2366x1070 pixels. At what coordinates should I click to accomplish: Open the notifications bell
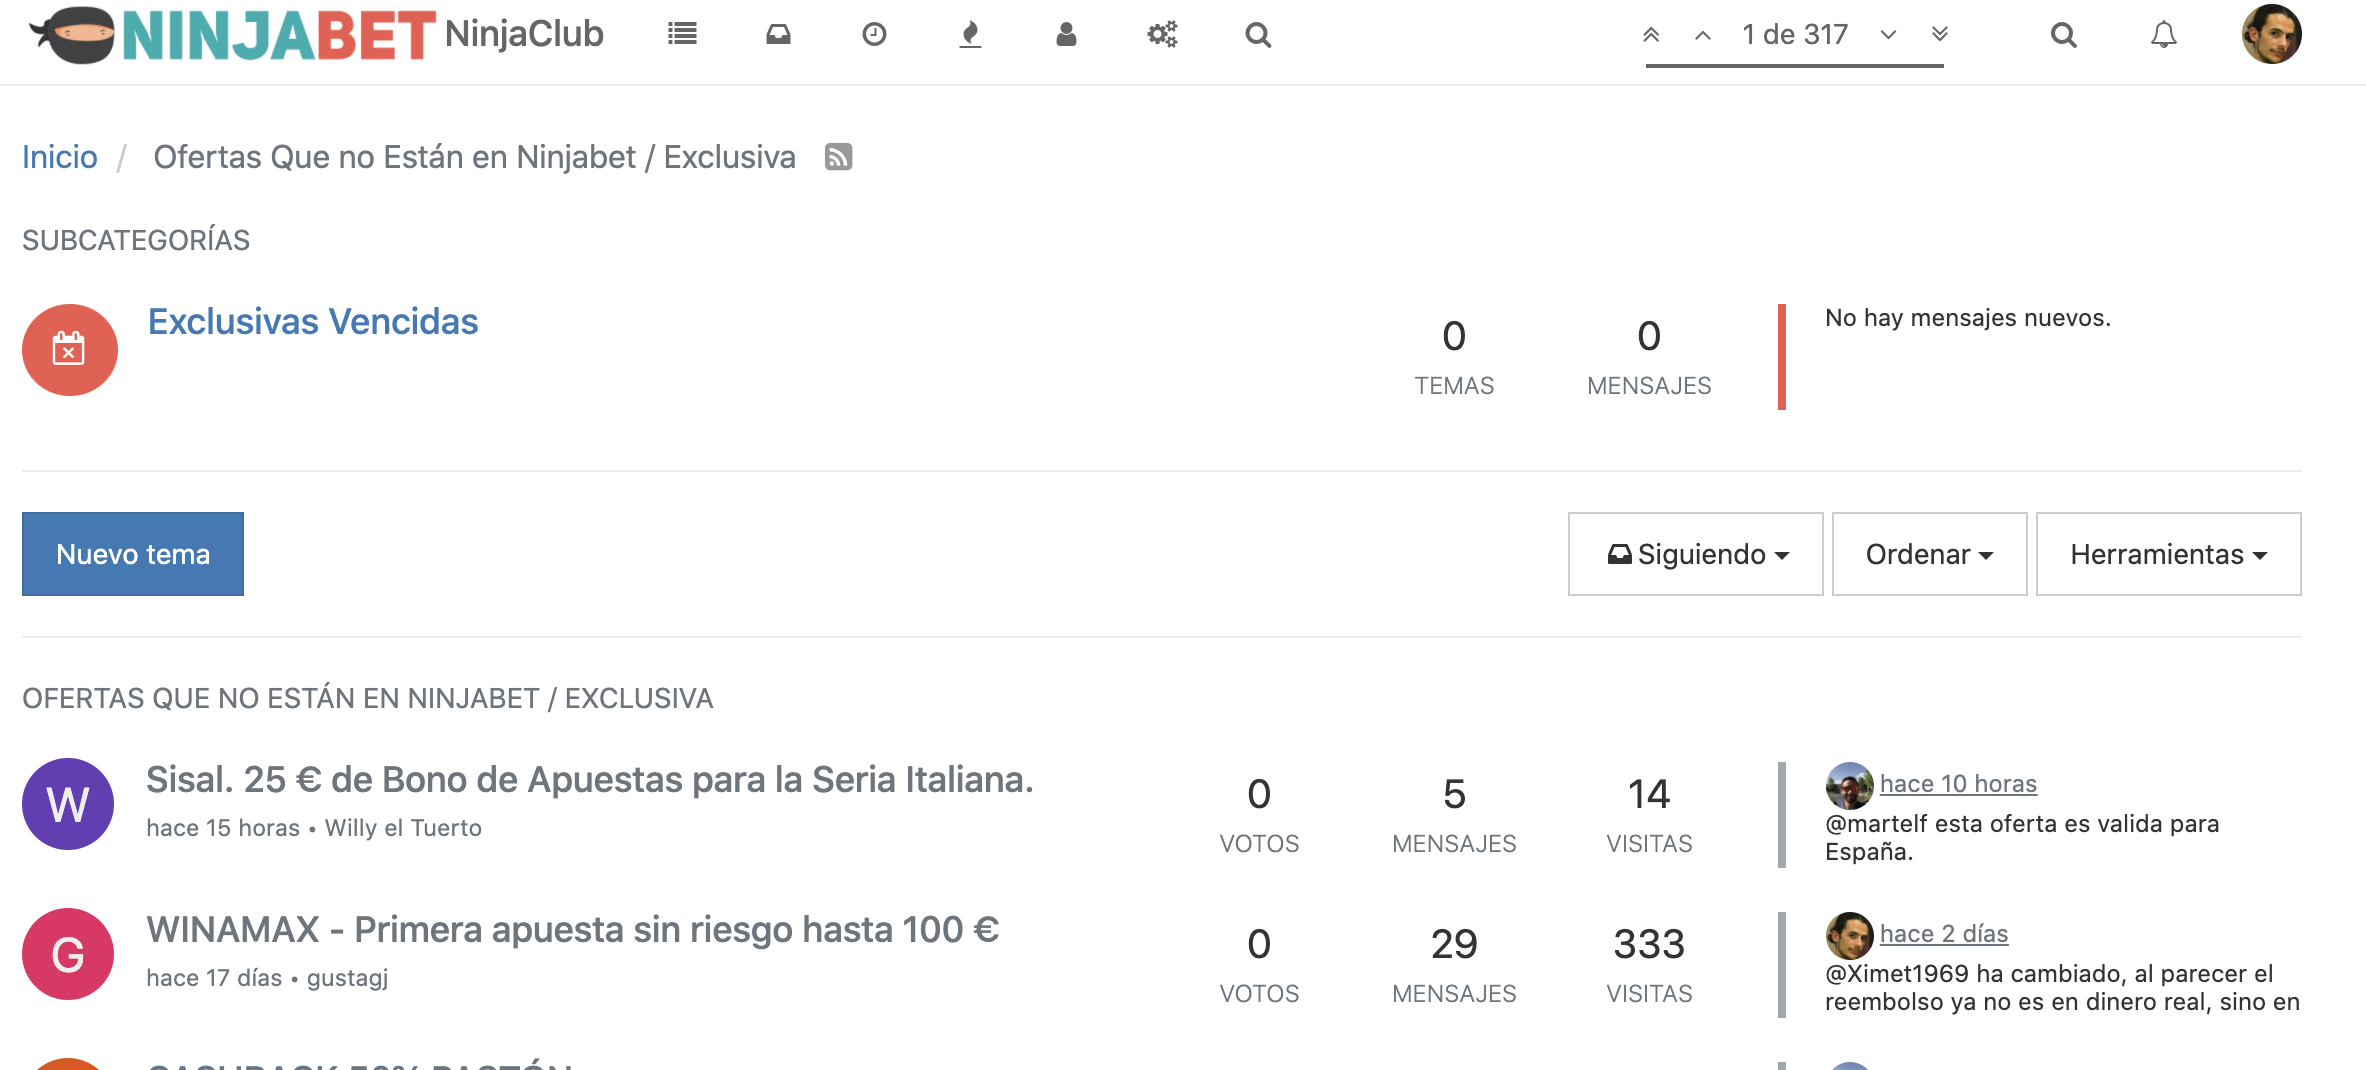tap(2164, 35)
